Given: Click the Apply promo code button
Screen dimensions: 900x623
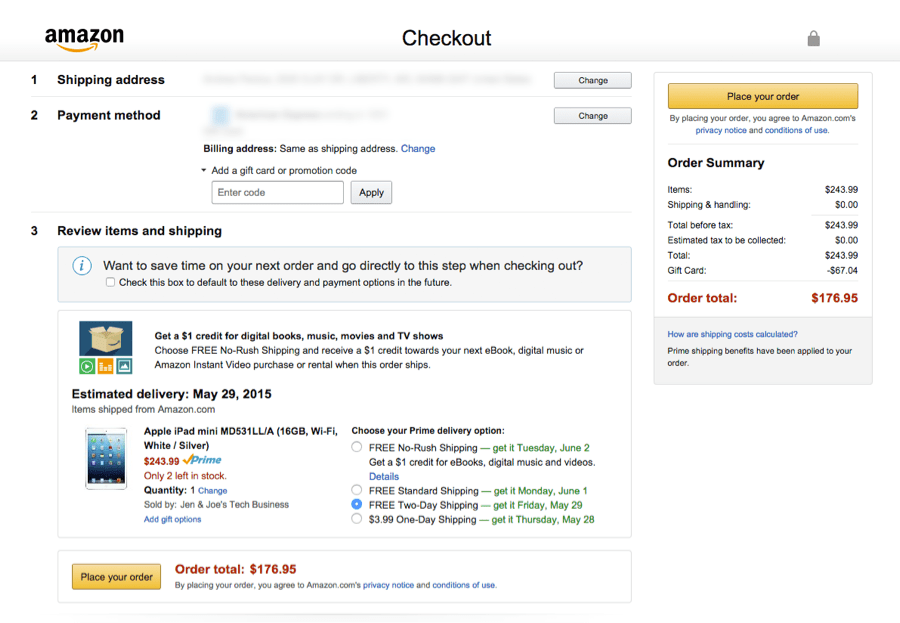Looking at the screenshot, I should 371,192.
